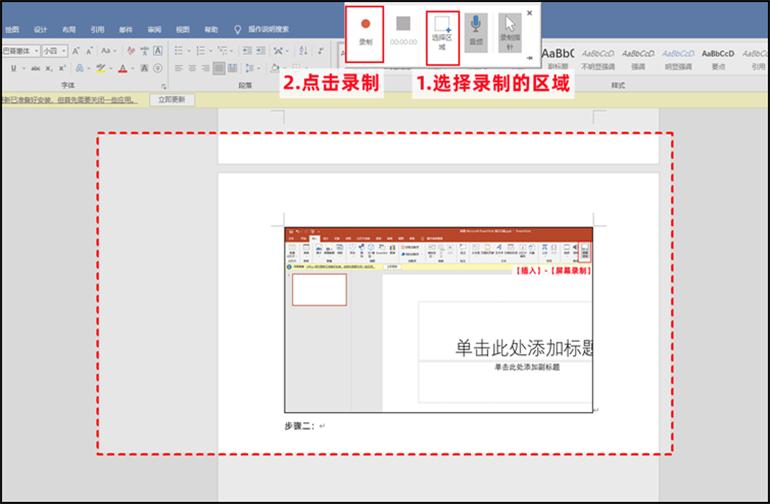Sort text with A-Z icon
Screen dimensions: 770x504
coord(303,51)
